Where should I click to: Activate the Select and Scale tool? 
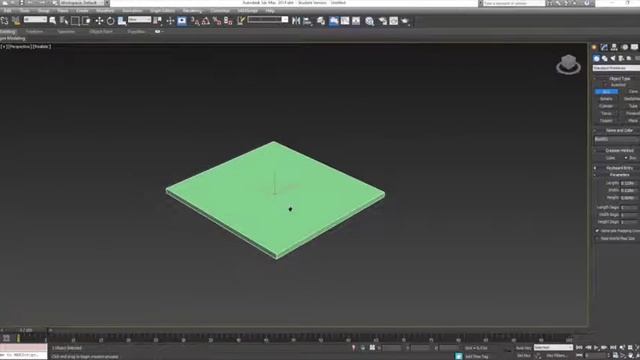[x=122, y=20]
